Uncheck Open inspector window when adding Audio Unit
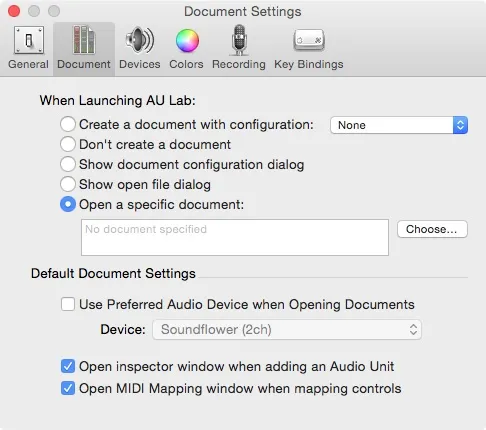Screen dimensions: 486x430 68,366
